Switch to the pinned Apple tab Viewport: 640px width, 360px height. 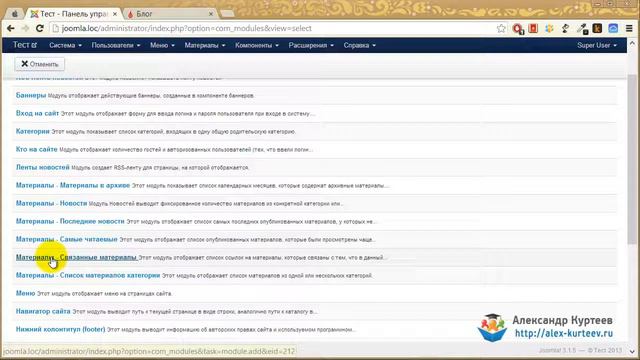click(x=15, y=14)
